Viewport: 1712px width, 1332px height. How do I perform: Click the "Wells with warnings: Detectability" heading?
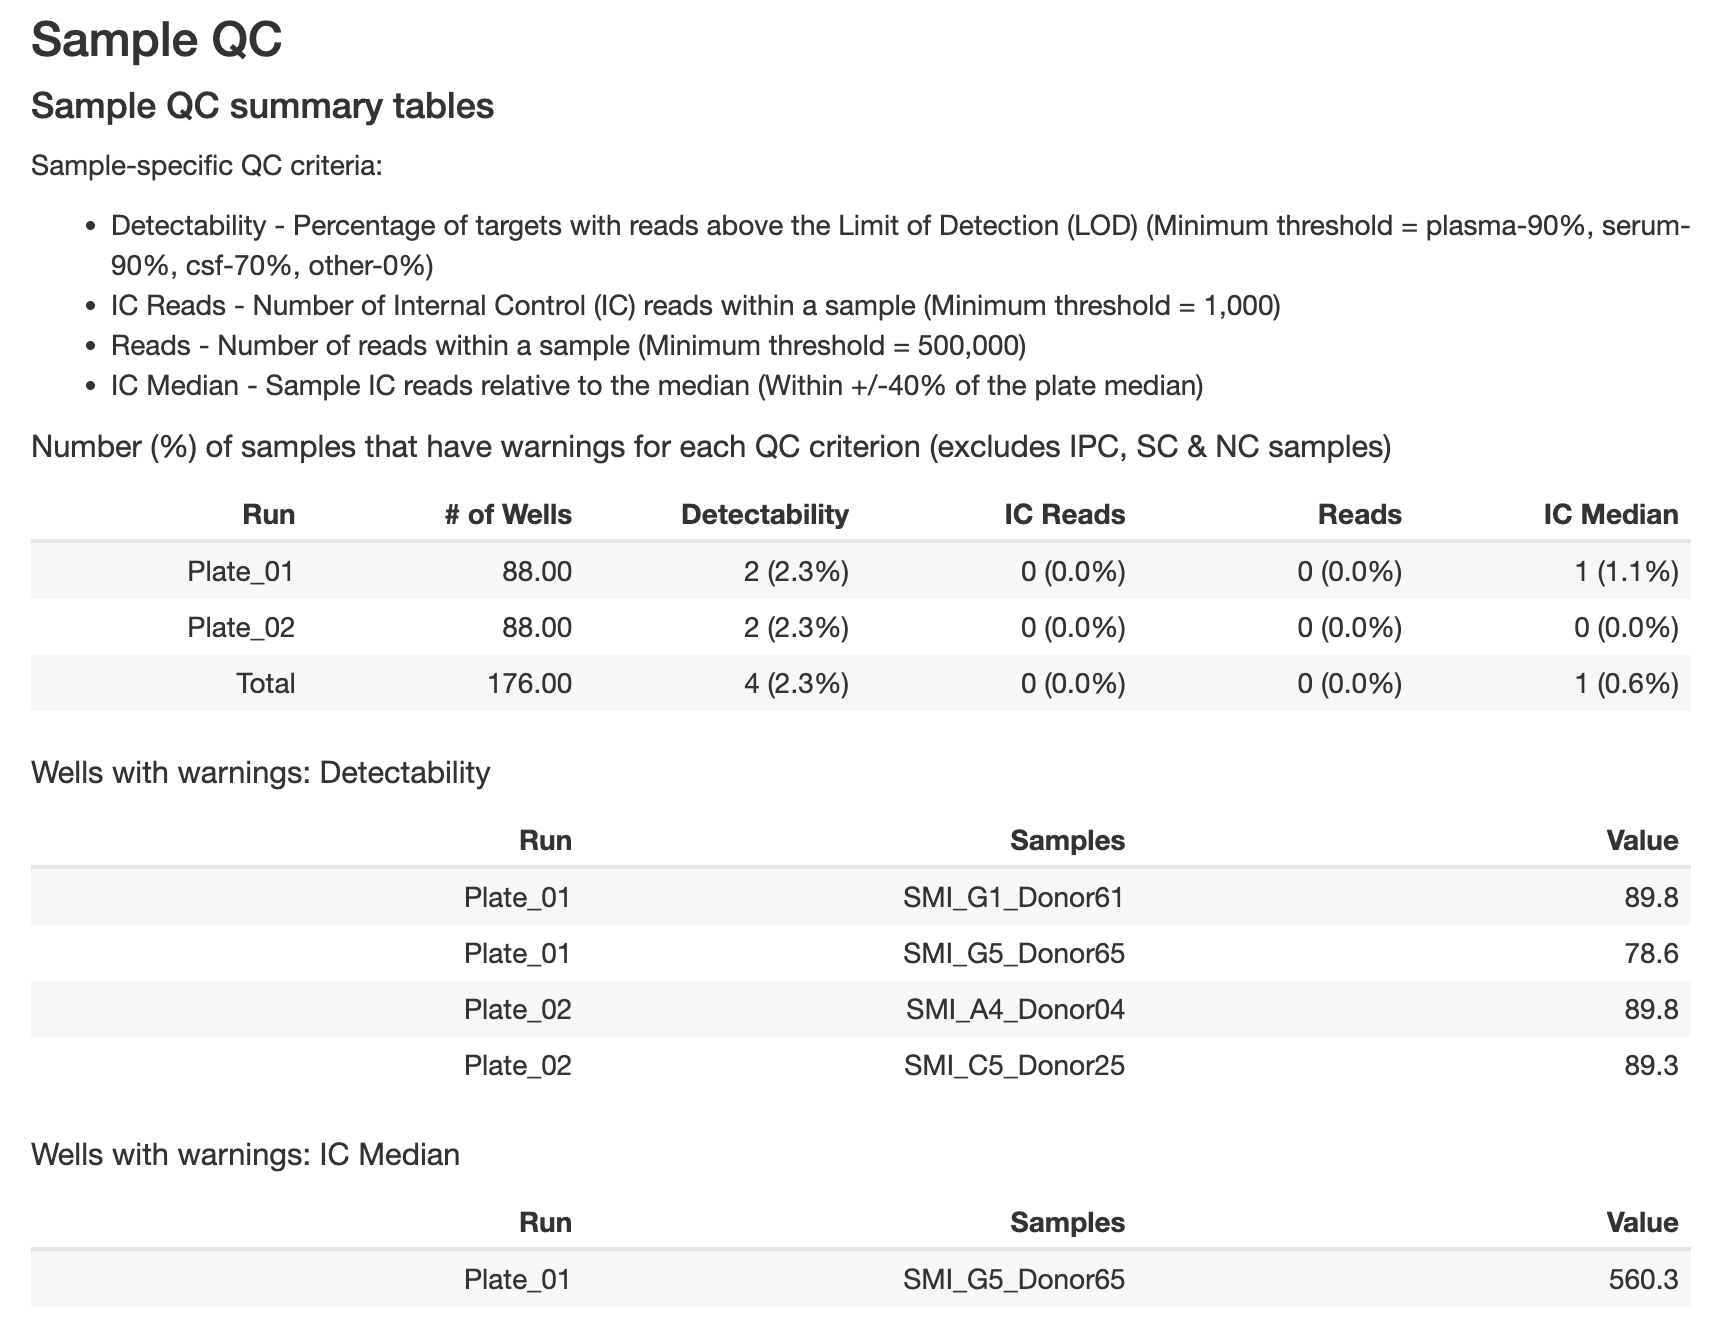tap(260, 772)
